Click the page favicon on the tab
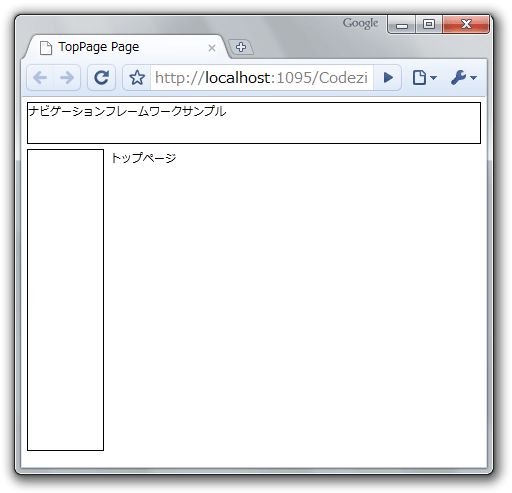 (x=46, y=48)
